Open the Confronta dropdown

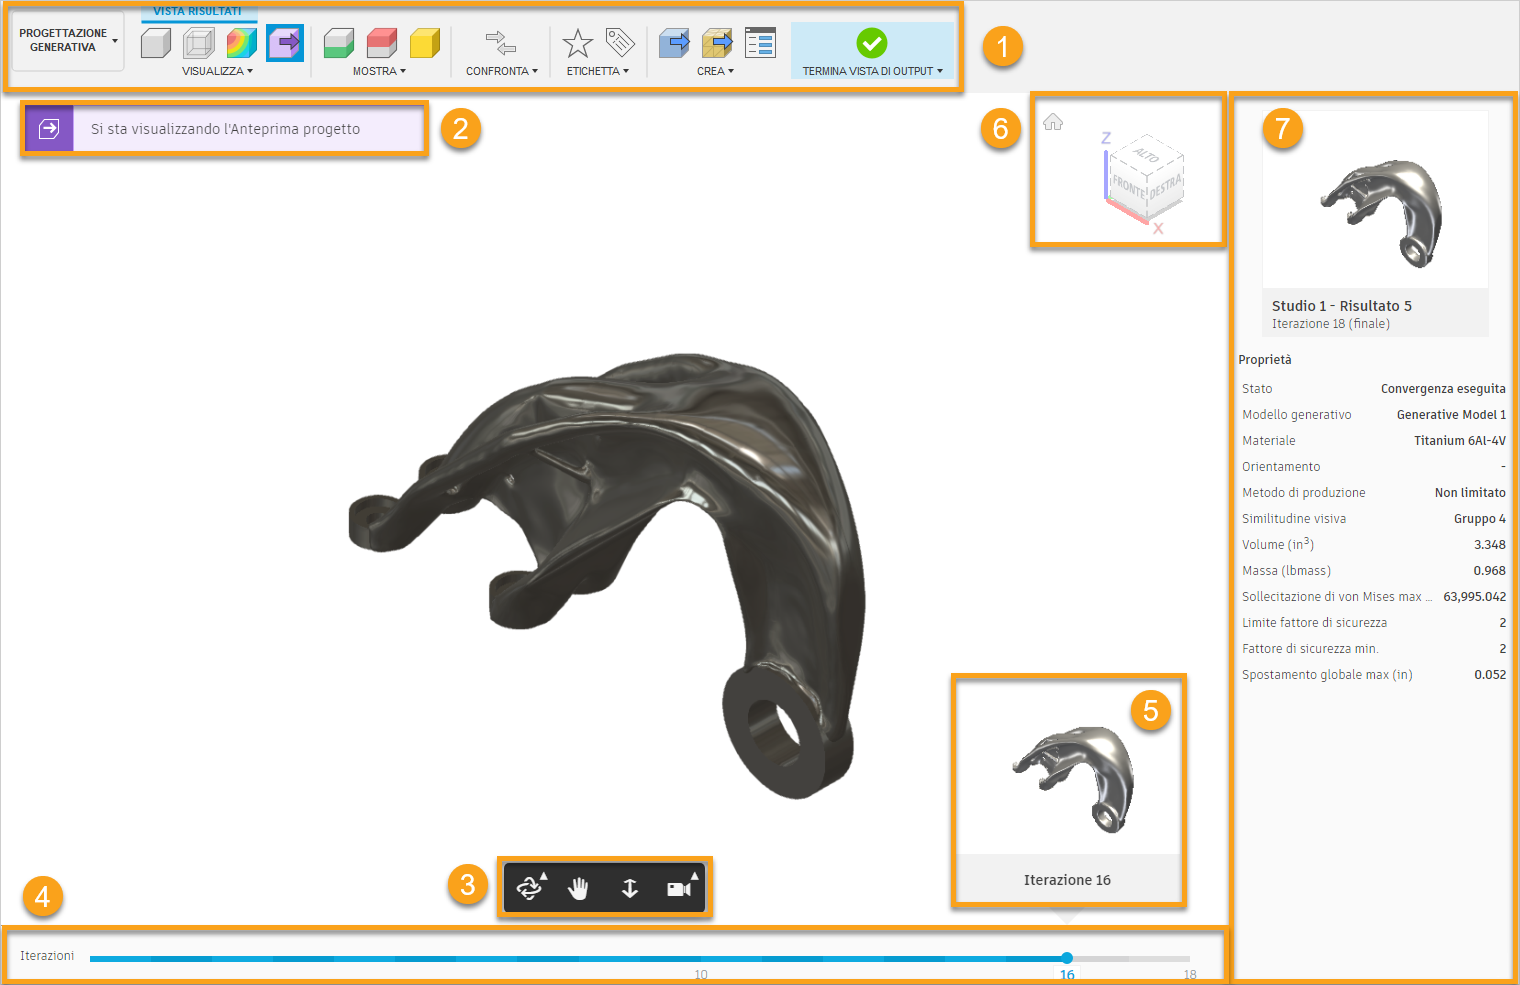click(x=500, y=70)
